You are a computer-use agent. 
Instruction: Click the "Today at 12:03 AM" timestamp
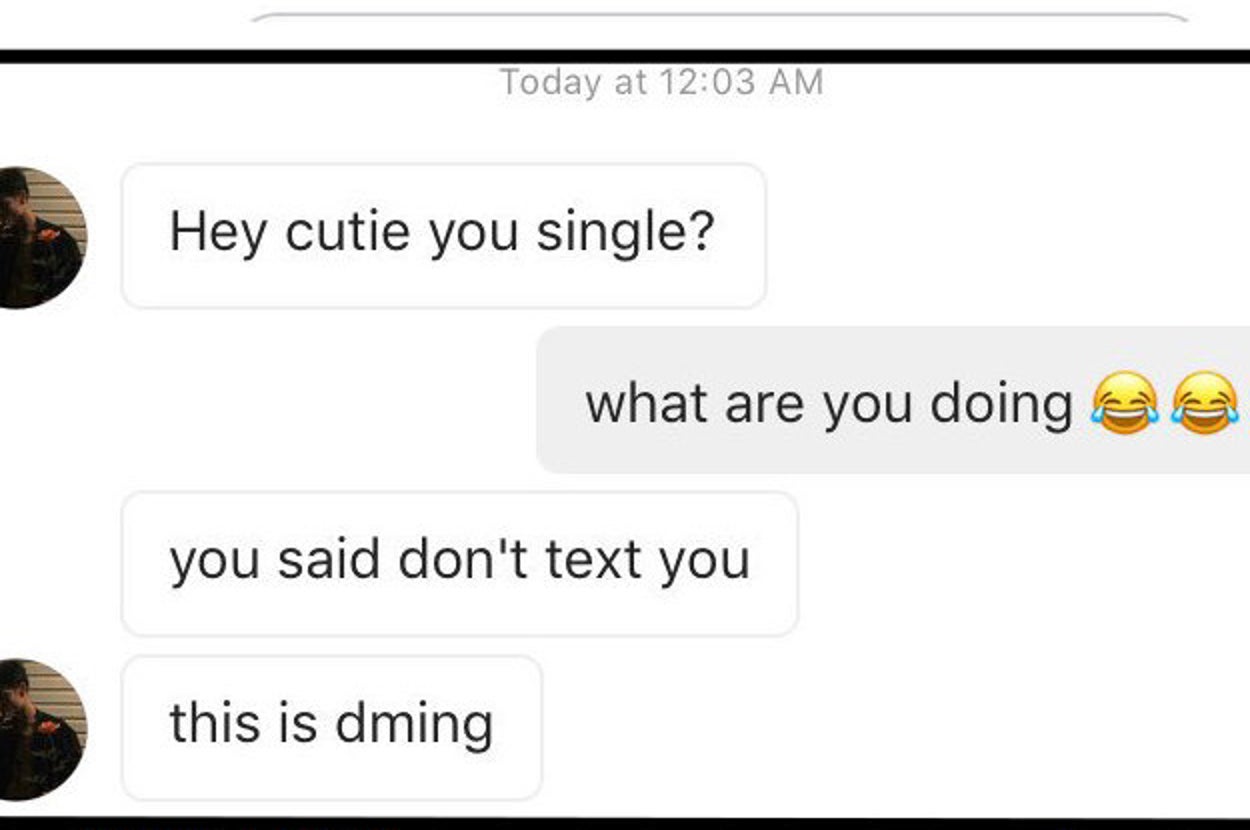661,82
